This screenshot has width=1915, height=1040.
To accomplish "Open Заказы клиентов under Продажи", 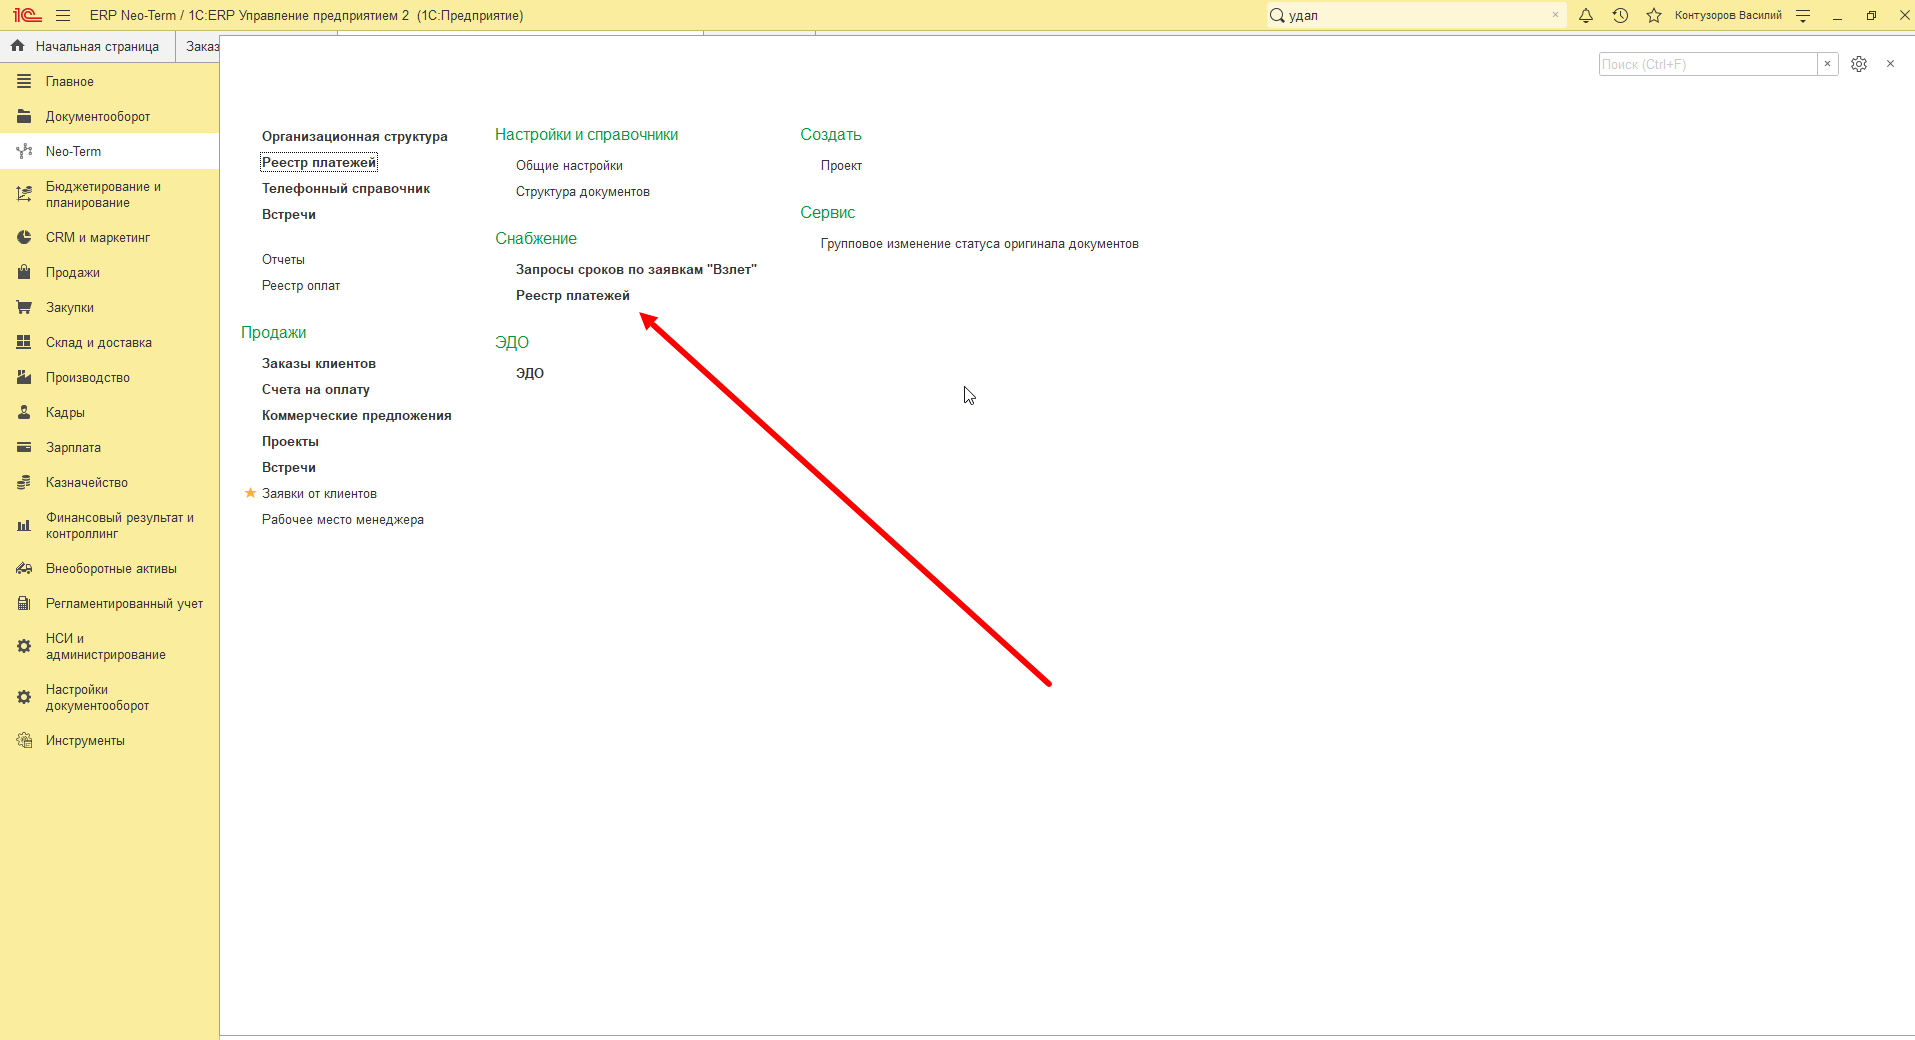I will pos(319,363).
